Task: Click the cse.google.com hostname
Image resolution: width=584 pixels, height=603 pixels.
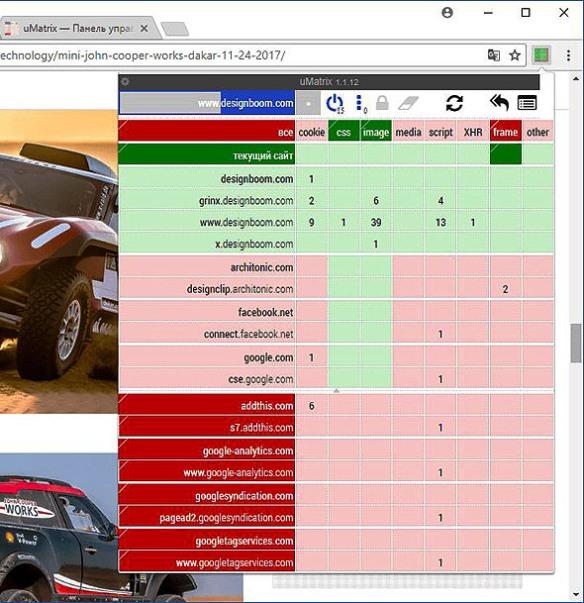Action: click(x=207, y=379)
